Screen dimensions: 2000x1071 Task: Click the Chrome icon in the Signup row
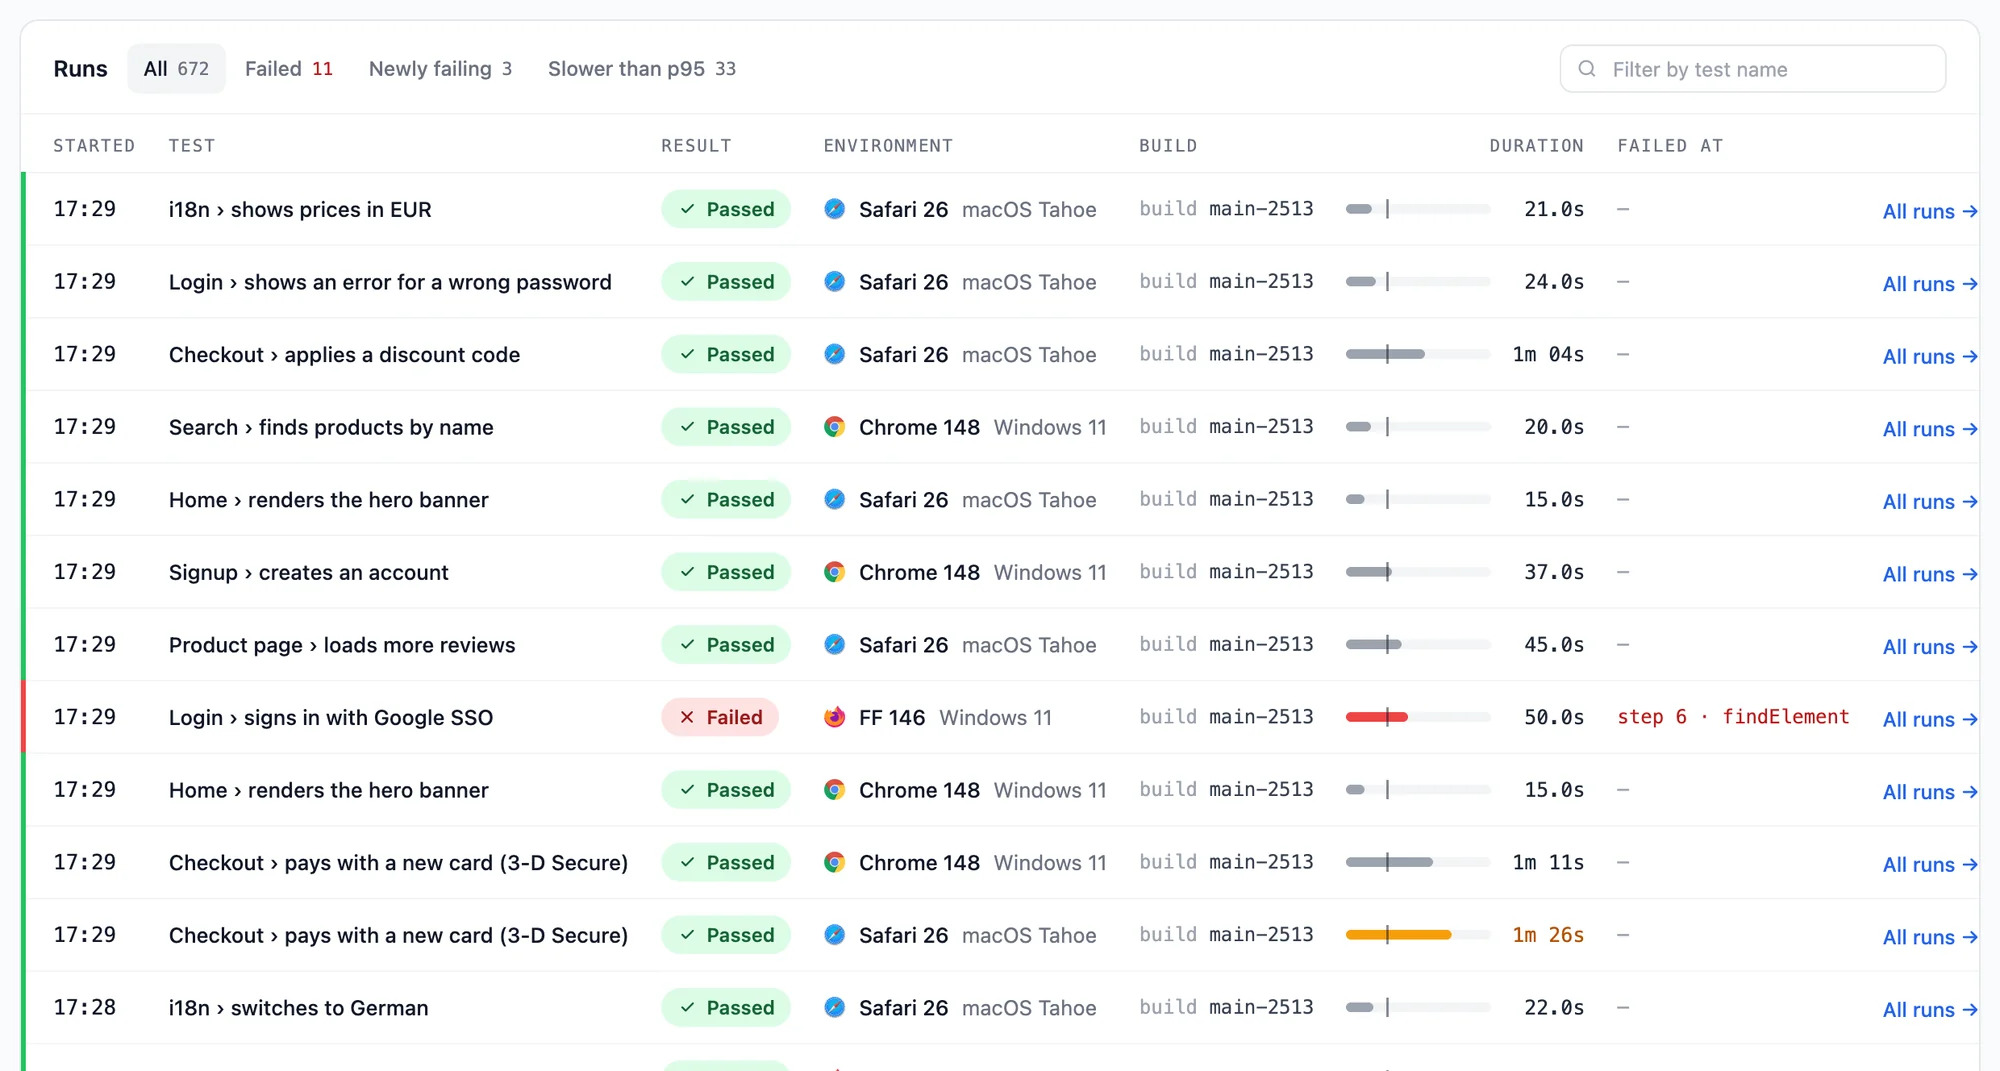[x=835, y=572]
